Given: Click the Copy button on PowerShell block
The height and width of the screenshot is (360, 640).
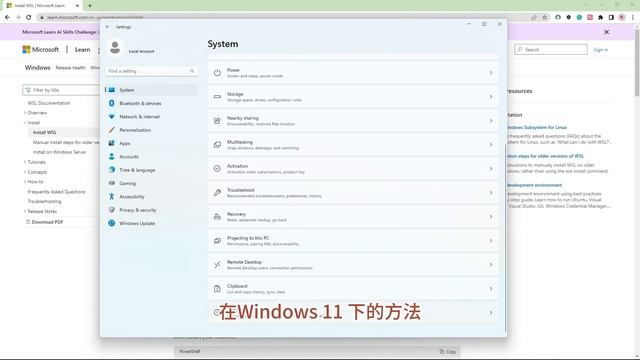Looking at the screenshot, I should point(448,351).
